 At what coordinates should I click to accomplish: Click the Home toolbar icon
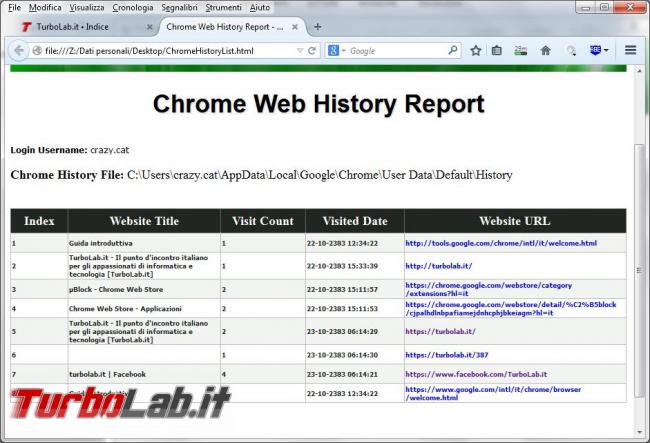coord(546,51)
